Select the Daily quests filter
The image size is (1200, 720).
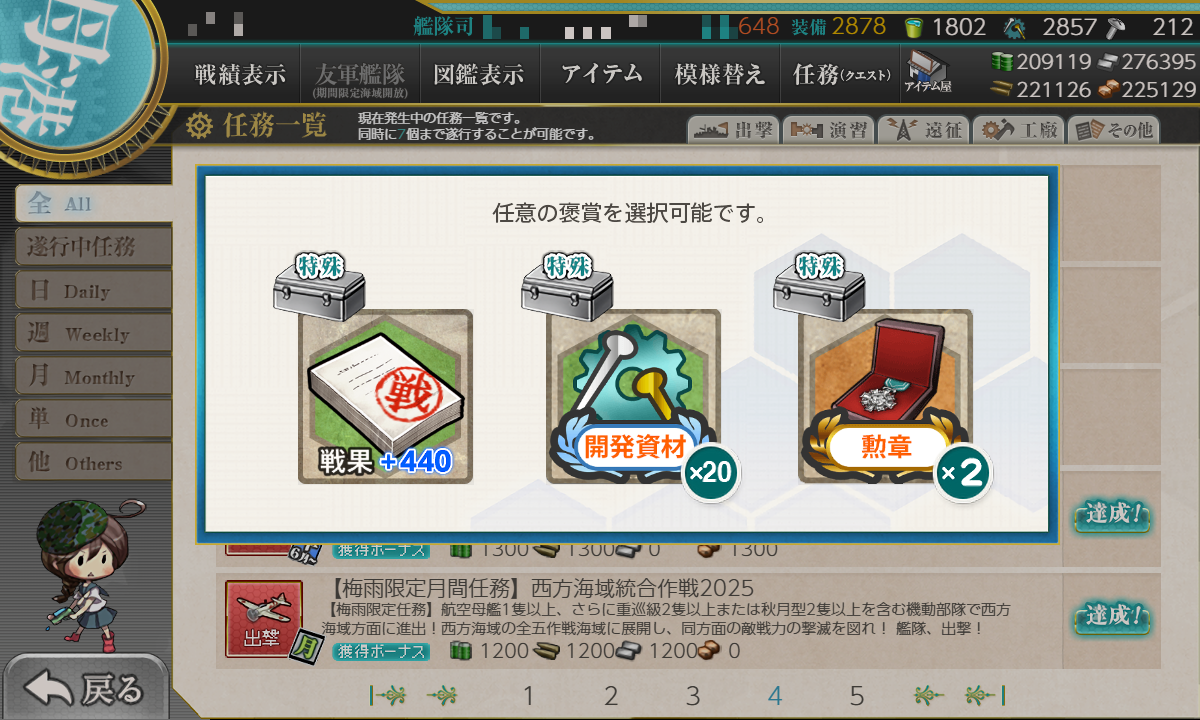(x=92, y=291)
